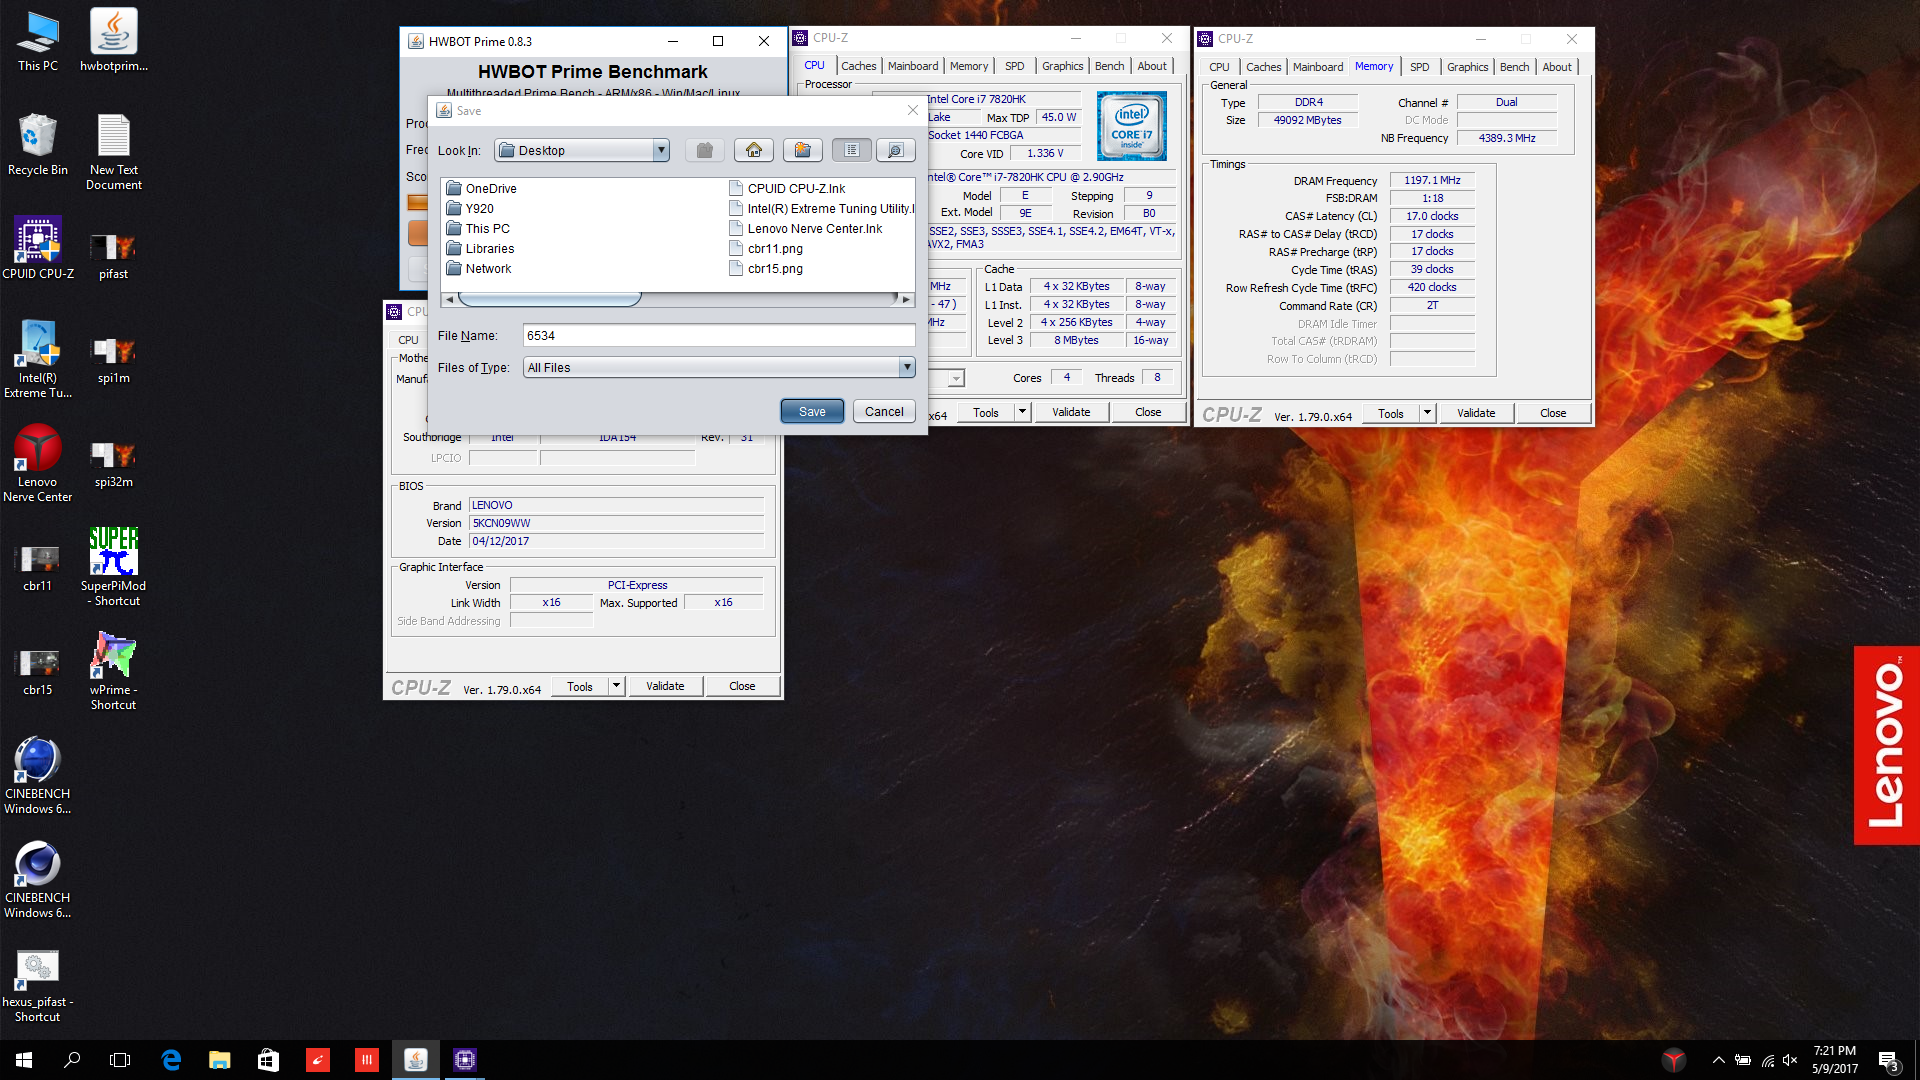Select hexus_pifast shortcut on desktop
The image size is (1920, 1080).
pos(38,986)
